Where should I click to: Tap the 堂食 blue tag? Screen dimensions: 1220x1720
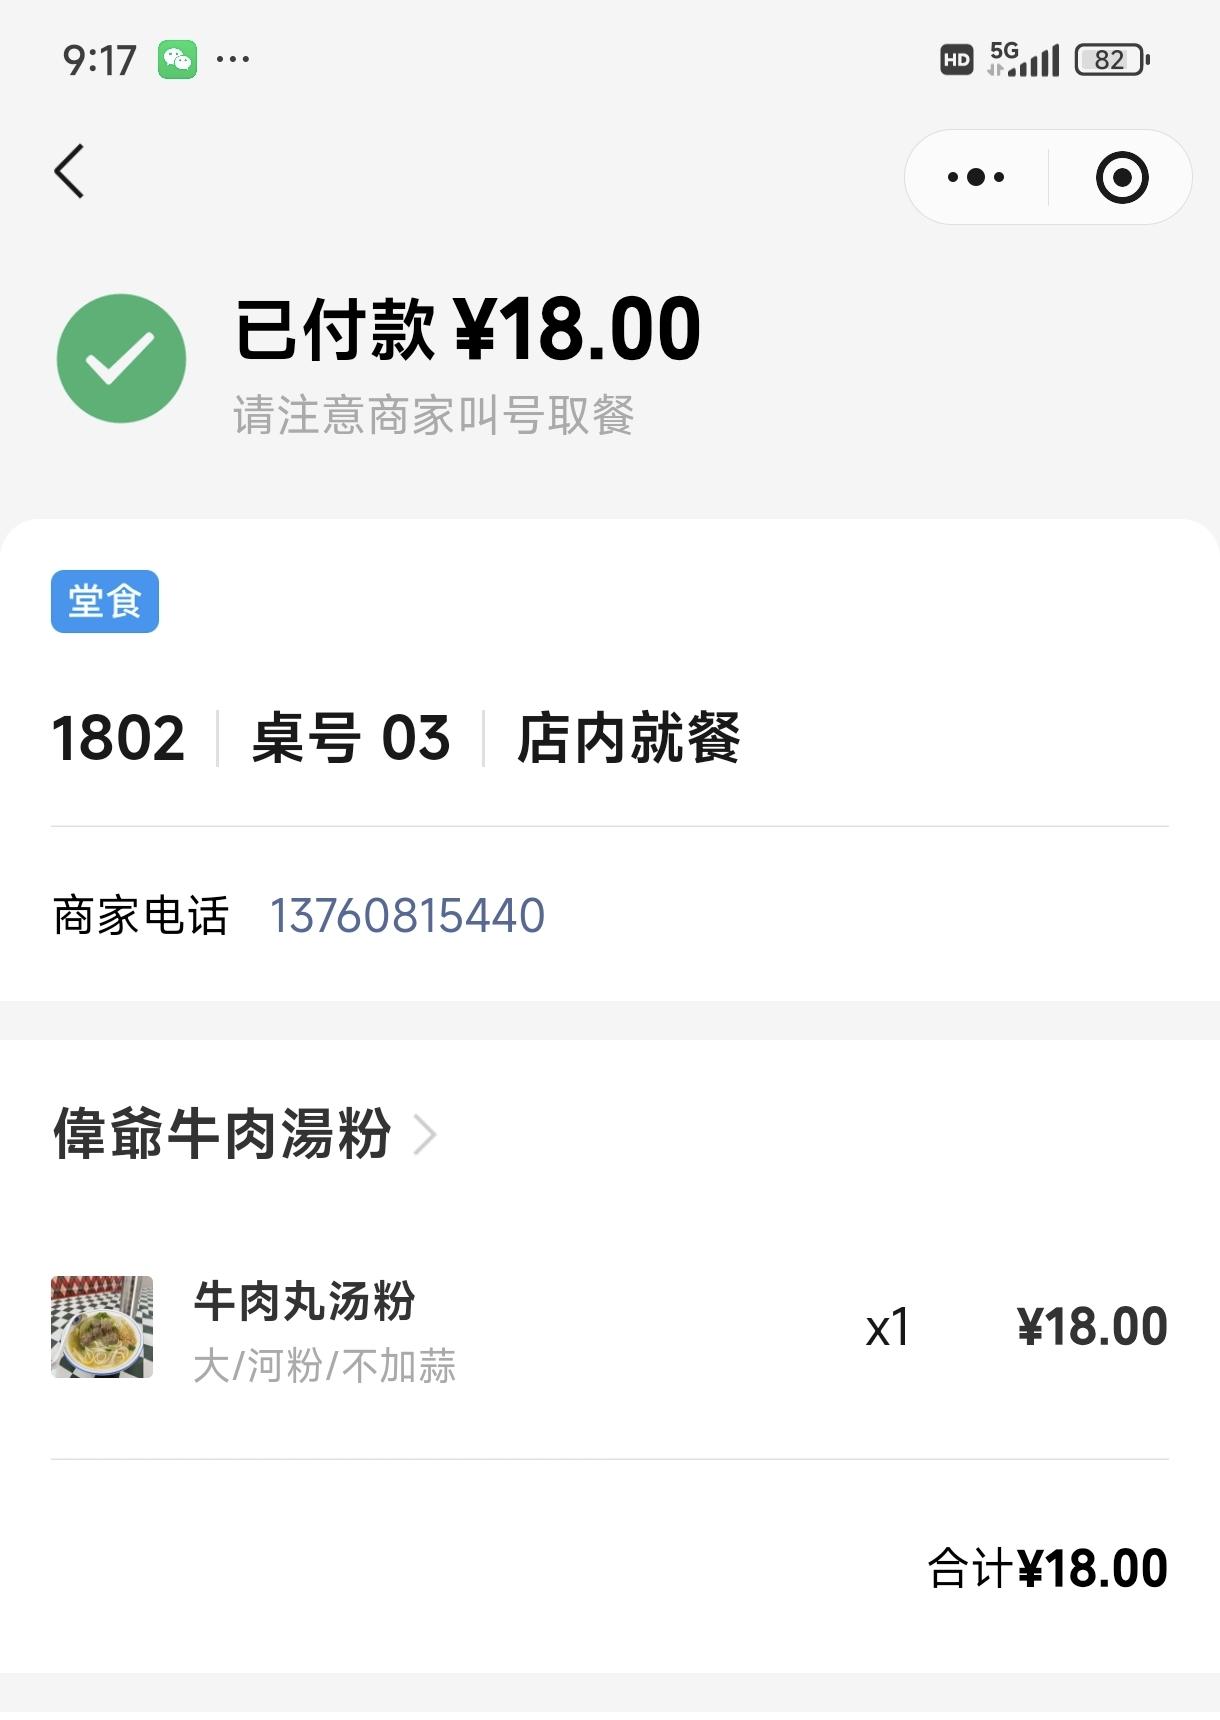pos(105,601)
